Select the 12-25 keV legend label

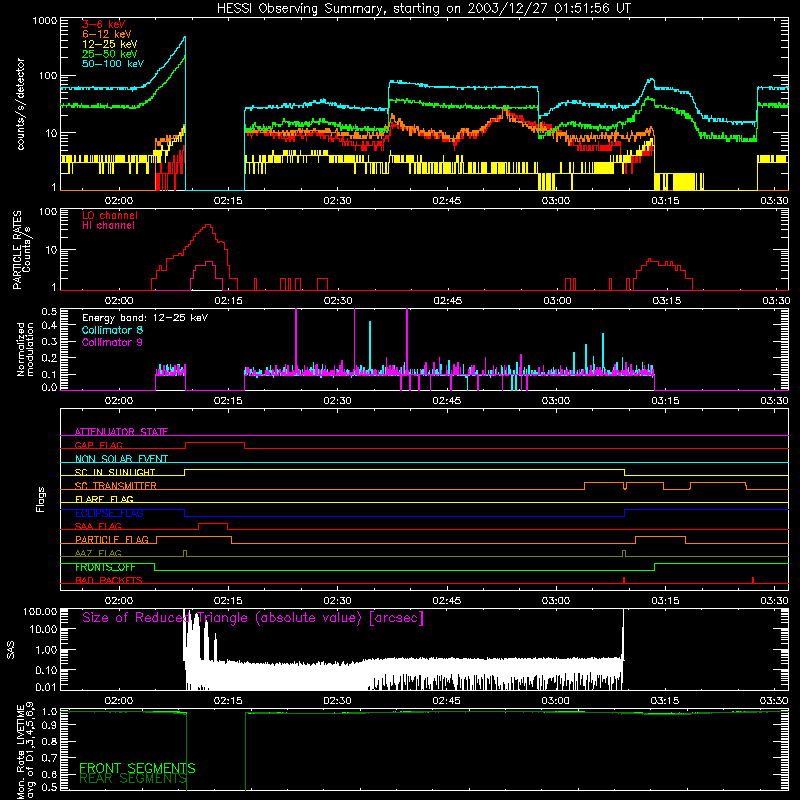(x=110, y=44)
